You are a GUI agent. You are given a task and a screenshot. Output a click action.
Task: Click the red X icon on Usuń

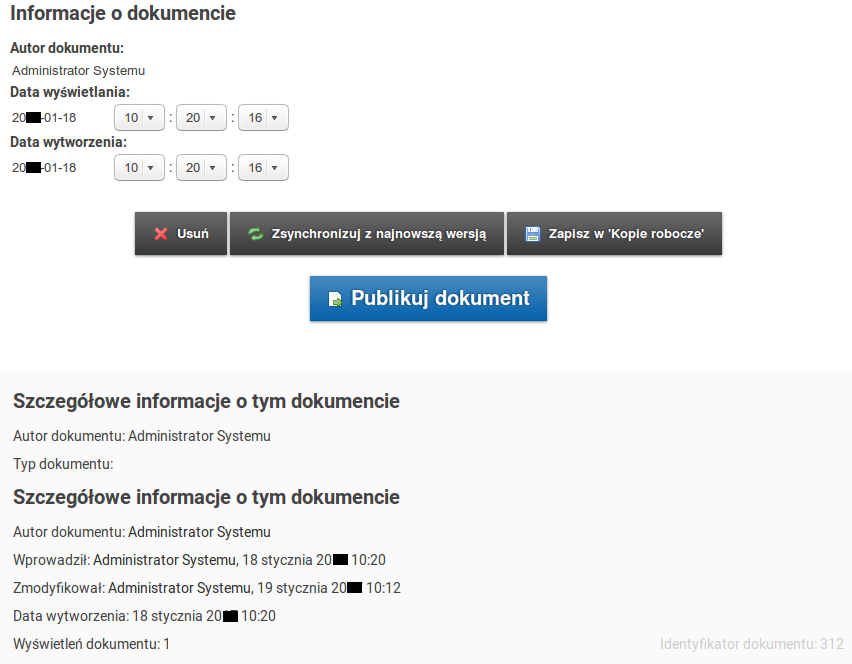pos(160,234)
